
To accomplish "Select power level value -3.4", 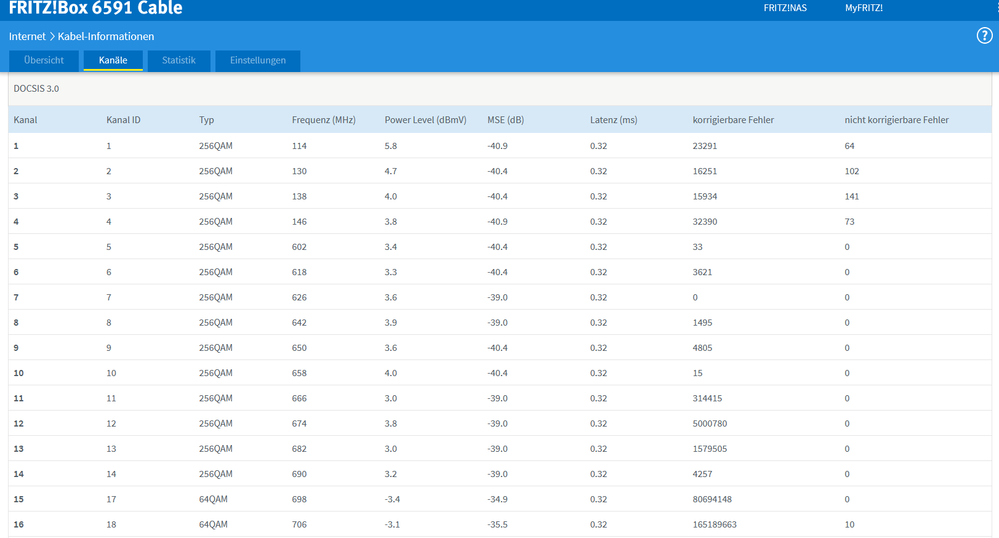I will tap(392, 499).
